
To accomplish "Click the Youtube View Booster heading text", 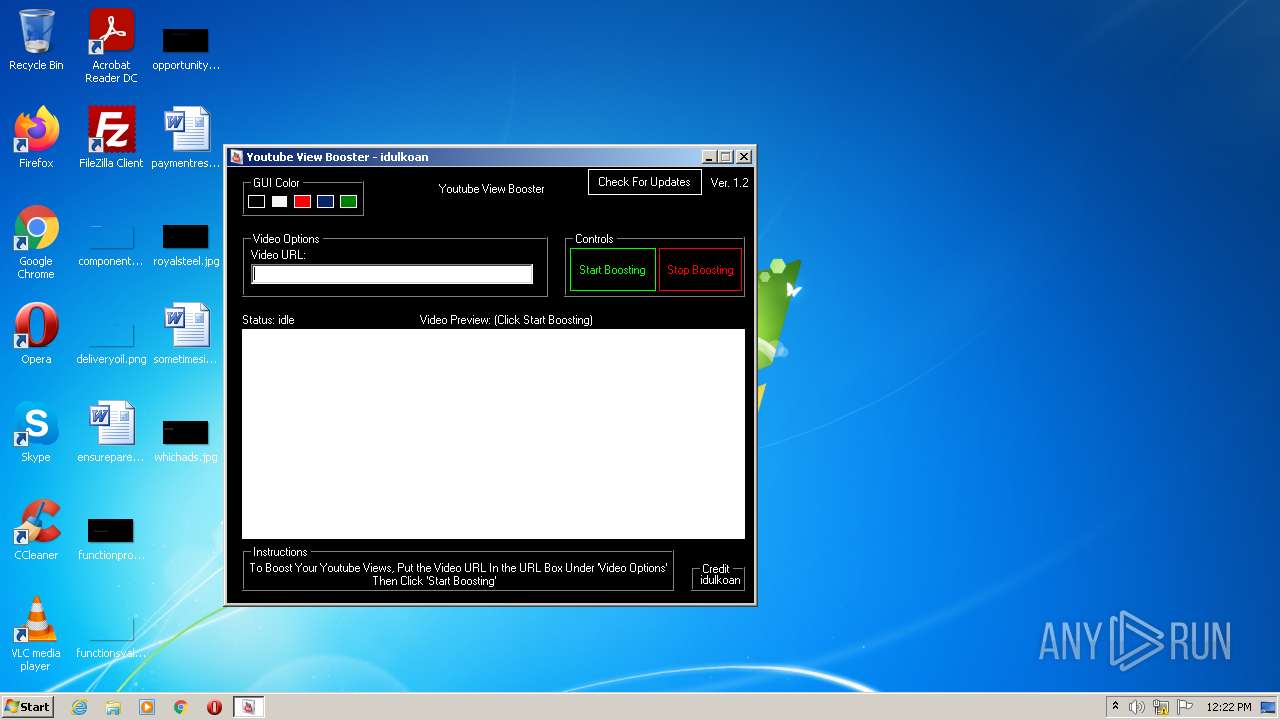I will point(492,189).
